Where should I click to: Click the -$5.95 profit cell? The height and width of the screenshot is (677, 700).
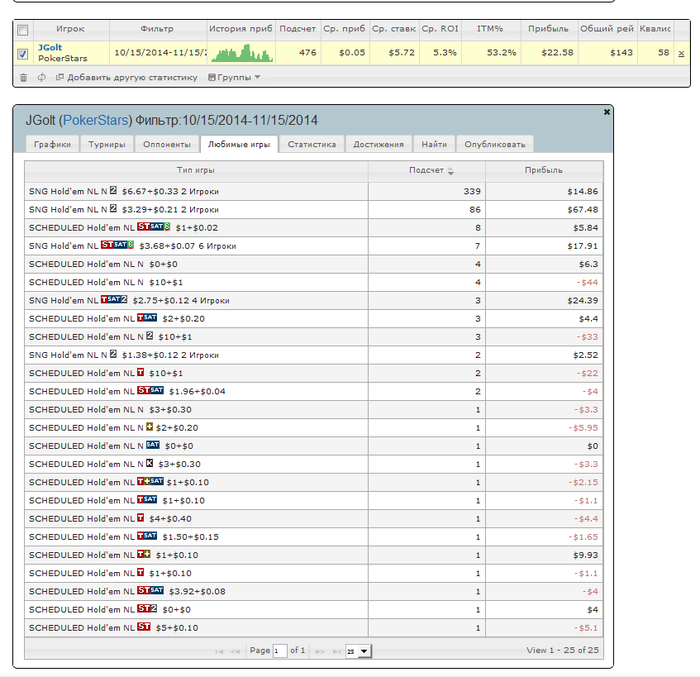(x=544, y=428)
